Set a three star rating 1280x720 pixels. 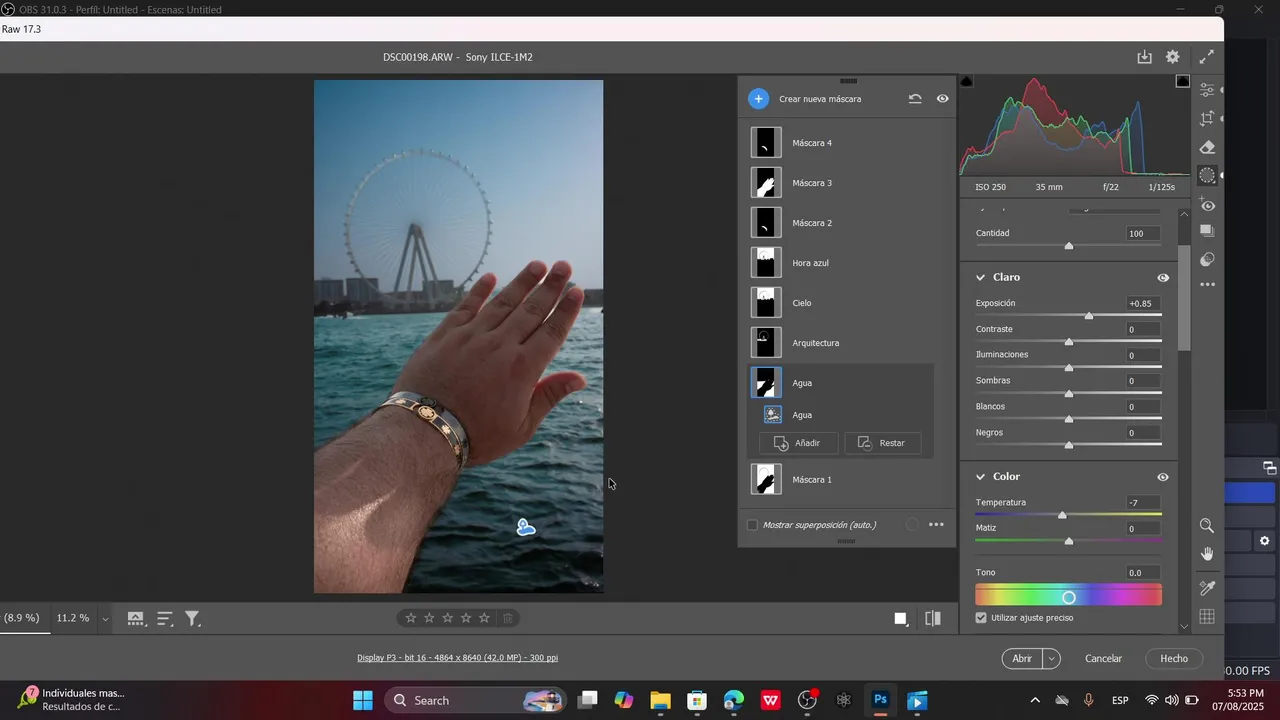[x=447, y=618]
